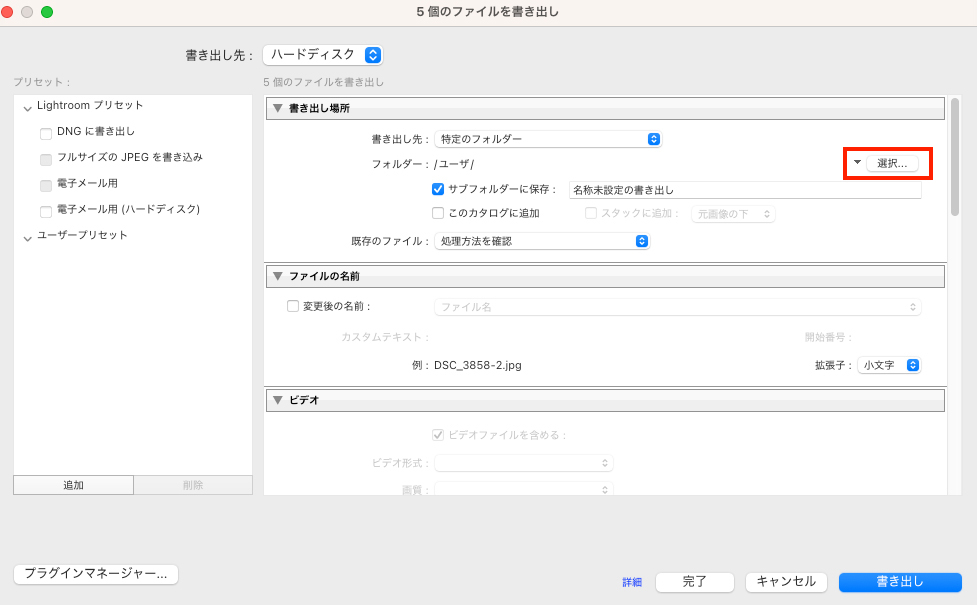Click the 選択... folder chooser button
The image size is (977, 605).
[x=894, y=161]
